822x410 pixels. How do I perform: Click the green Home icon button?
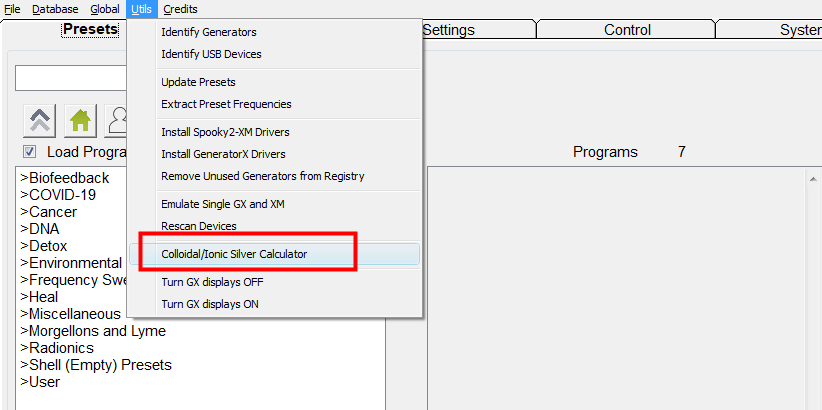tap(80, 121)
